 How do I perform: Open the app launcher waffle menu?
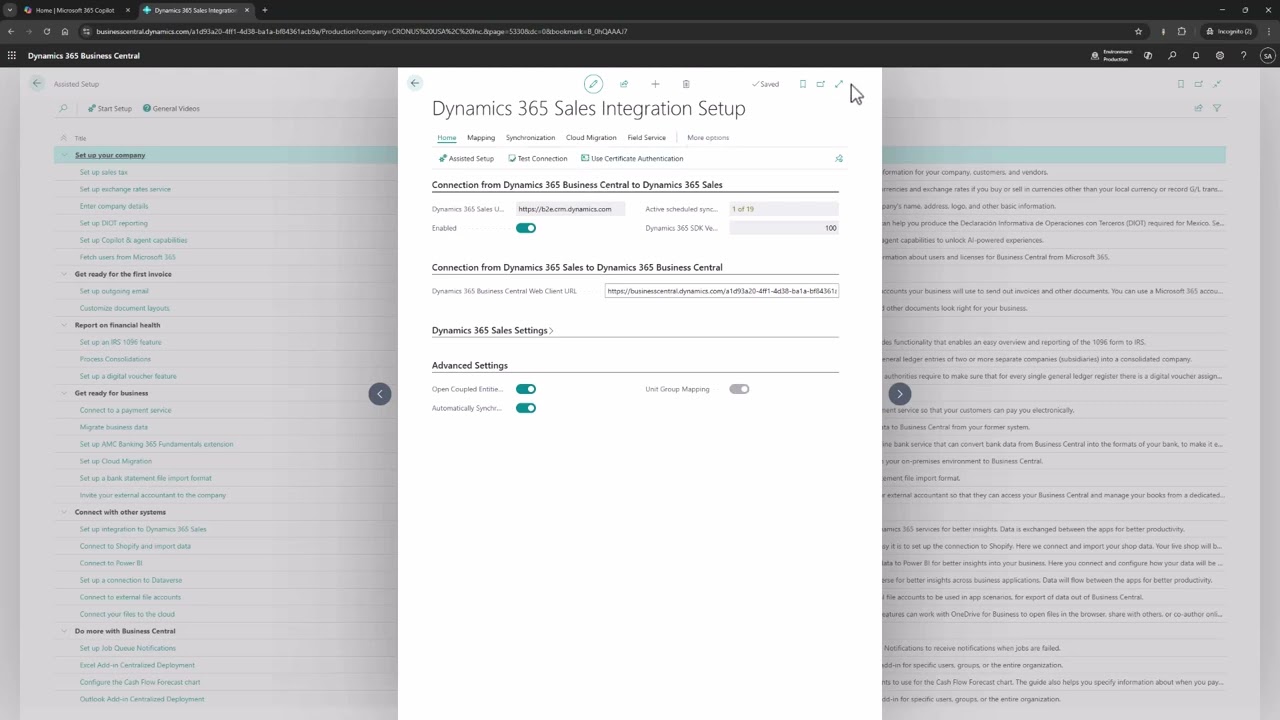point(12,56)
